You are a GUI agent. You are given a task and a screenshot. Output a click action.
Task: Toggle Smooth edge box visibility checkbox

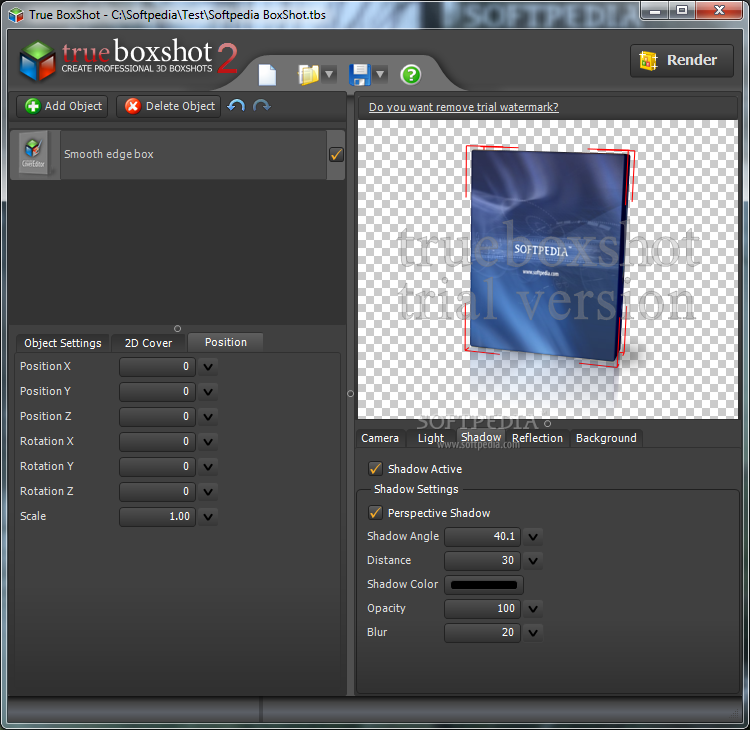[336, 155]
